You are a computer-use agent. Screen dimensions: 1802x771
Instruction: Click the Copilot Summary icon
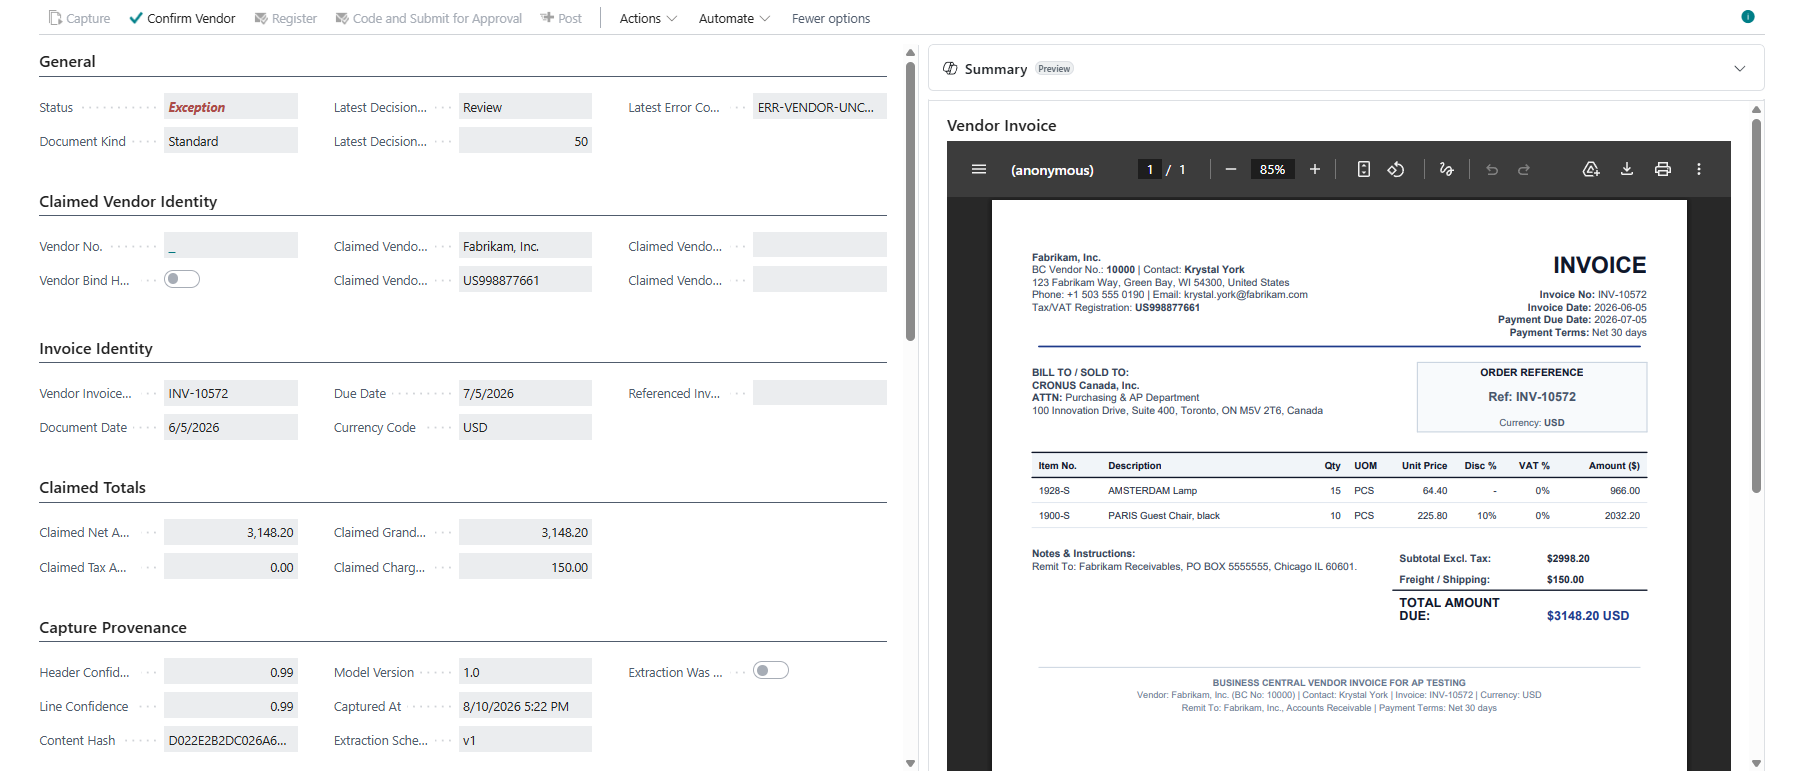coord(950,69)
